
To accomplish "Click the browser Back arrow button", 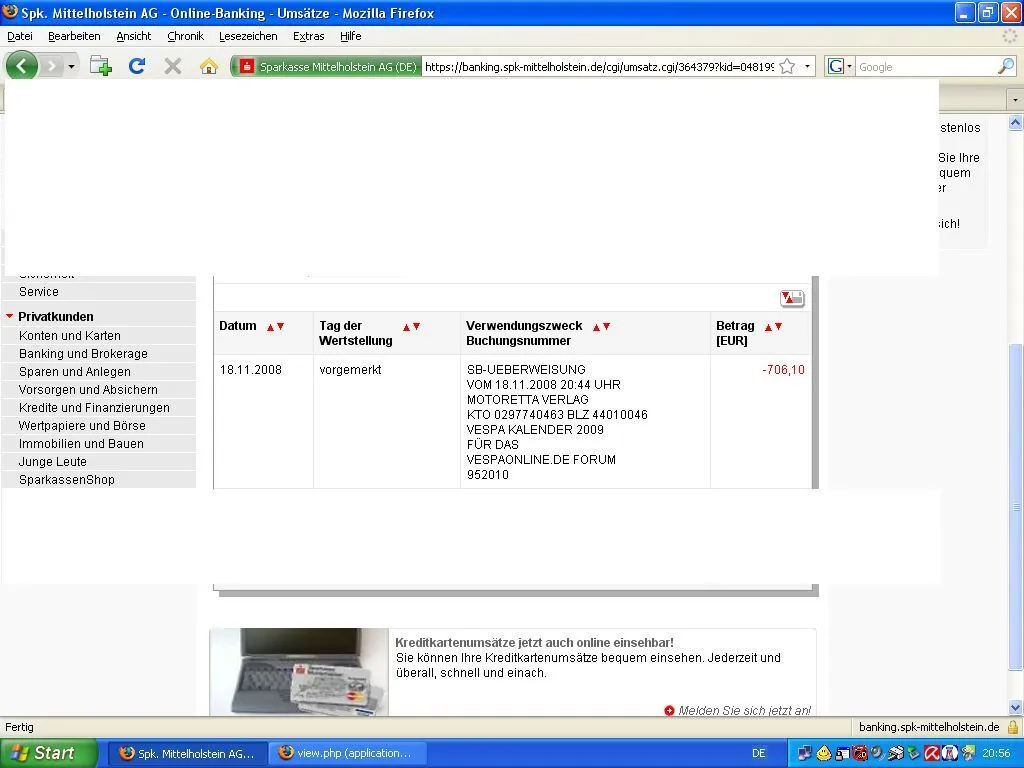I will click(x=22, y=66).
